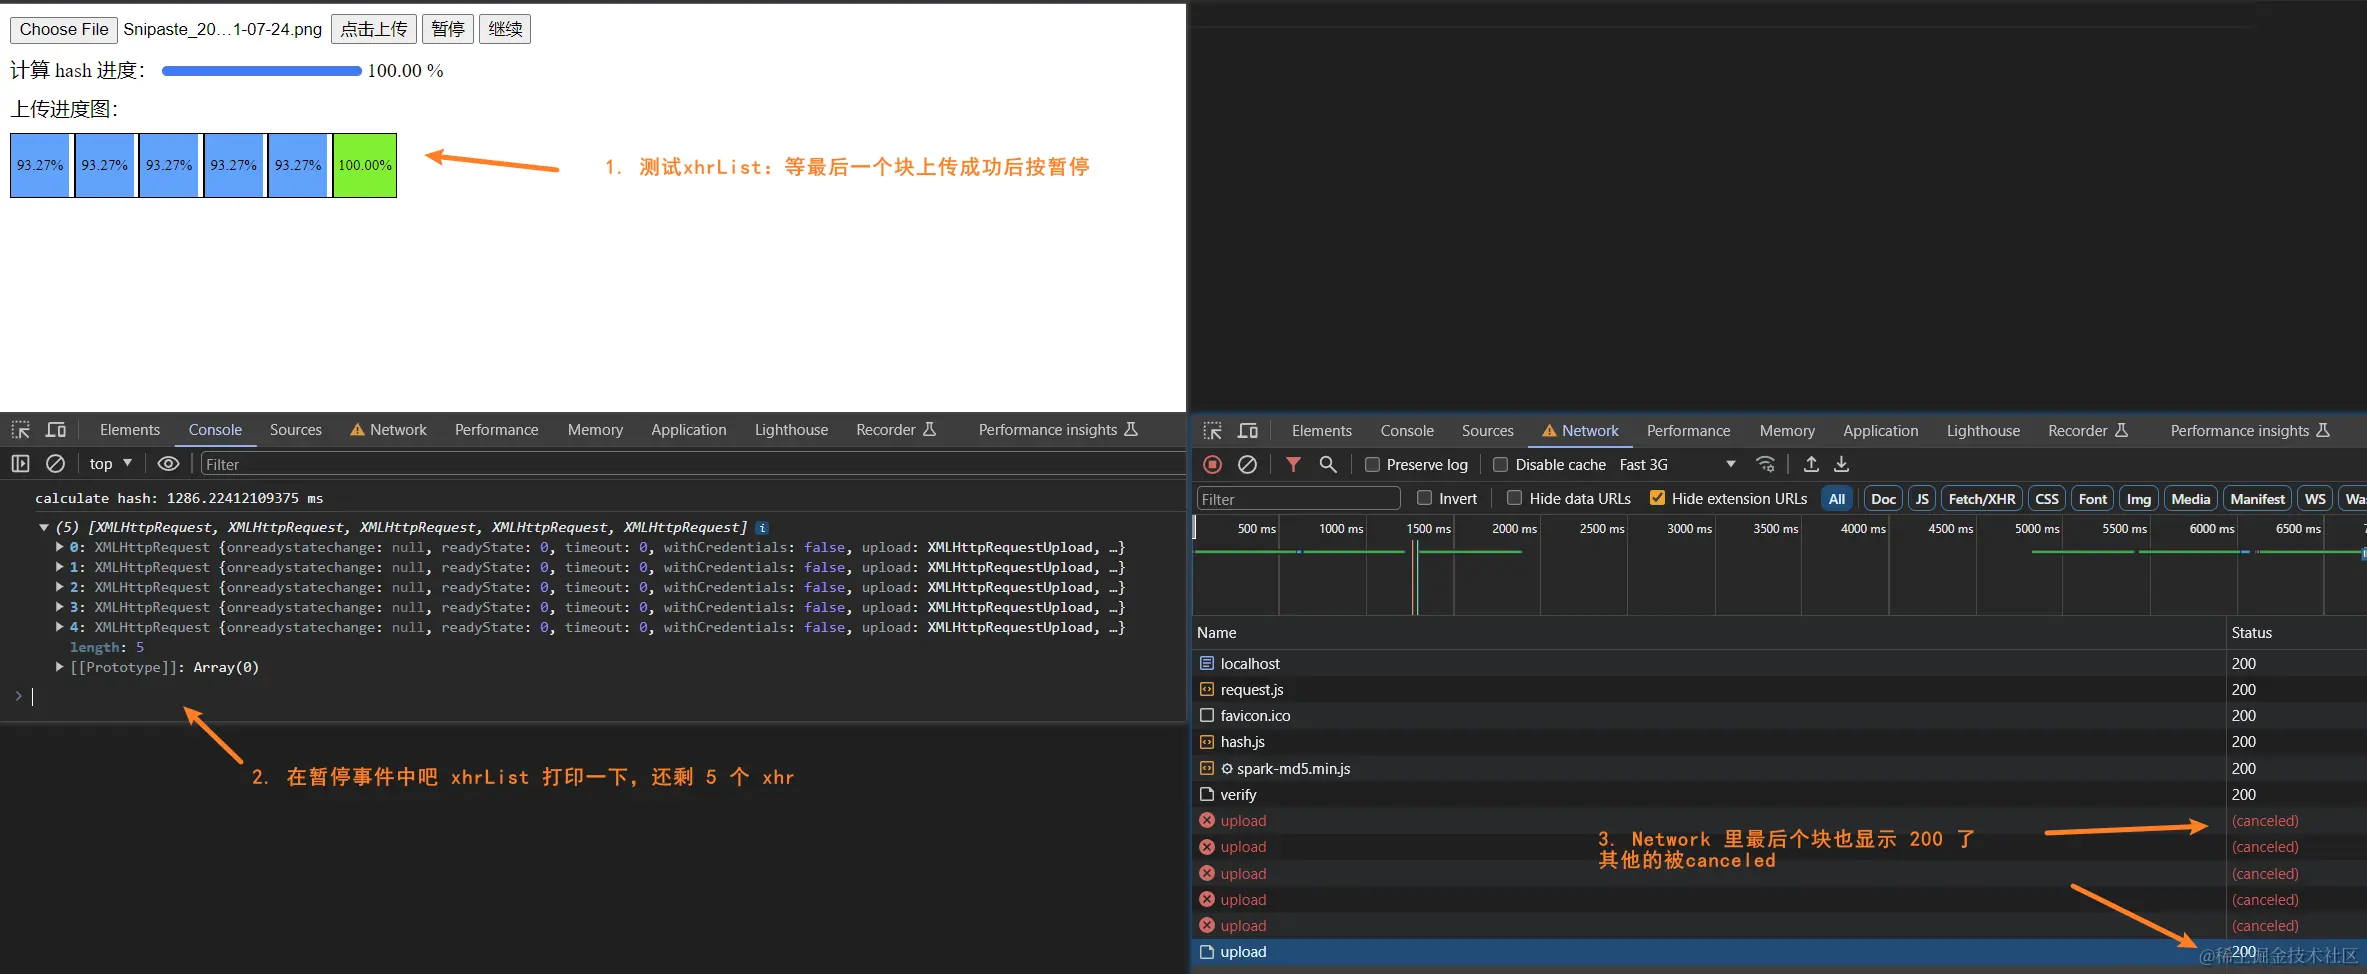2367x974 pixels.
Task: Select the spark-md5.min.js request row
Action: coord(1779,769)
